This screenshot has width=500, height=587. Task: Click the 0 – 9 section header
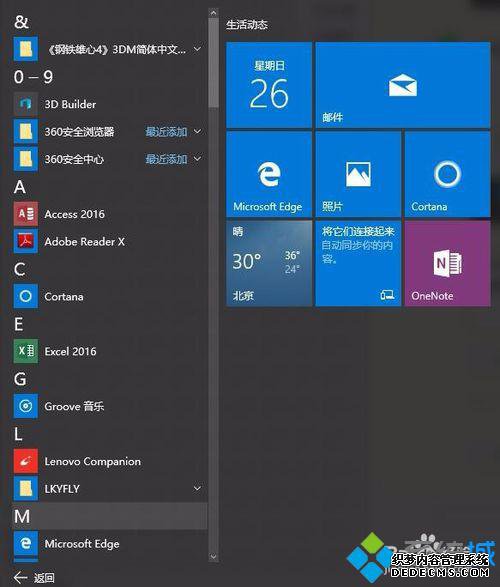coord(33,77)
